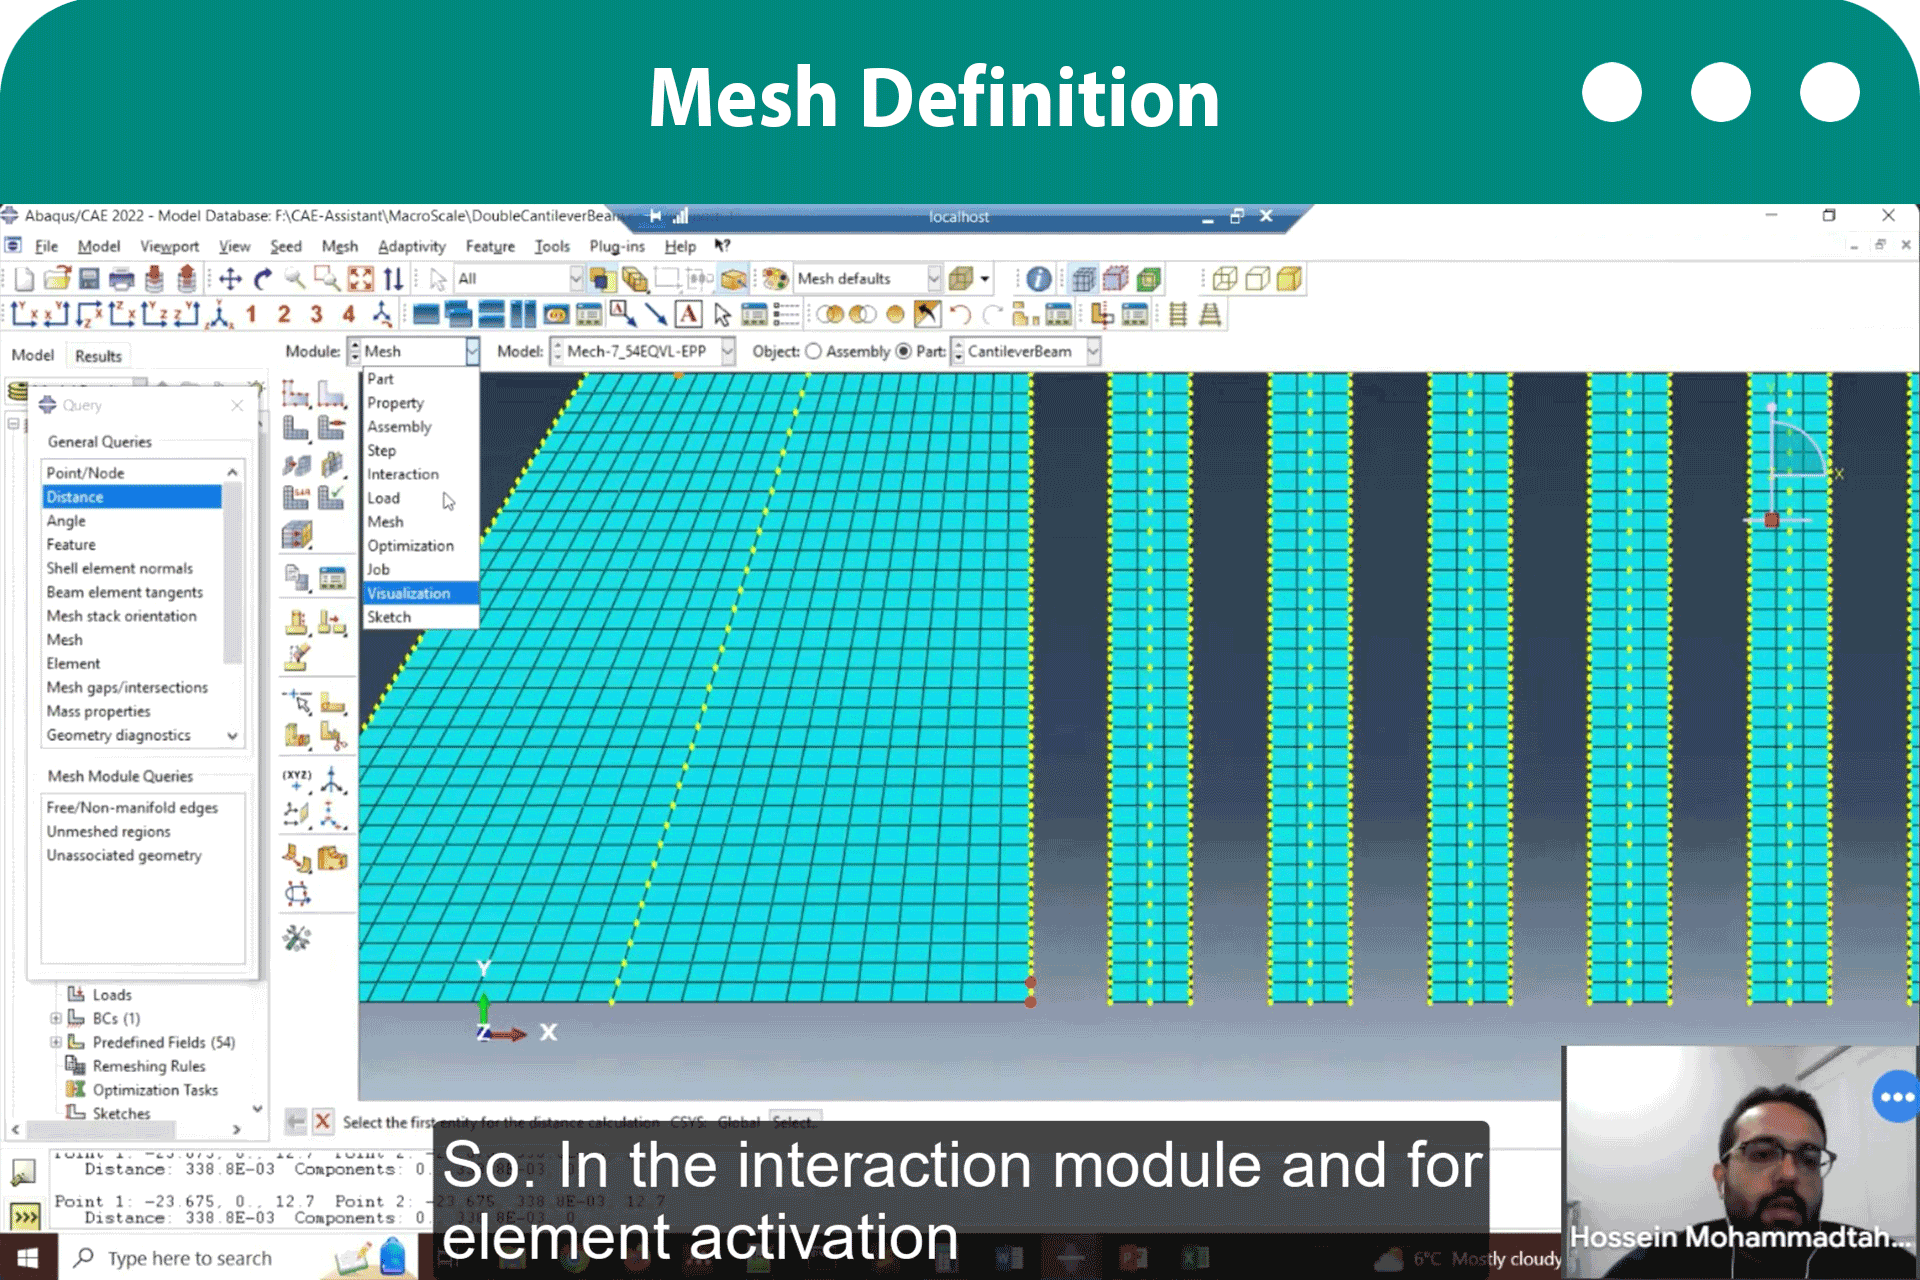
Task: Choose Sketch from module list
Action: (x=420, y=617)
